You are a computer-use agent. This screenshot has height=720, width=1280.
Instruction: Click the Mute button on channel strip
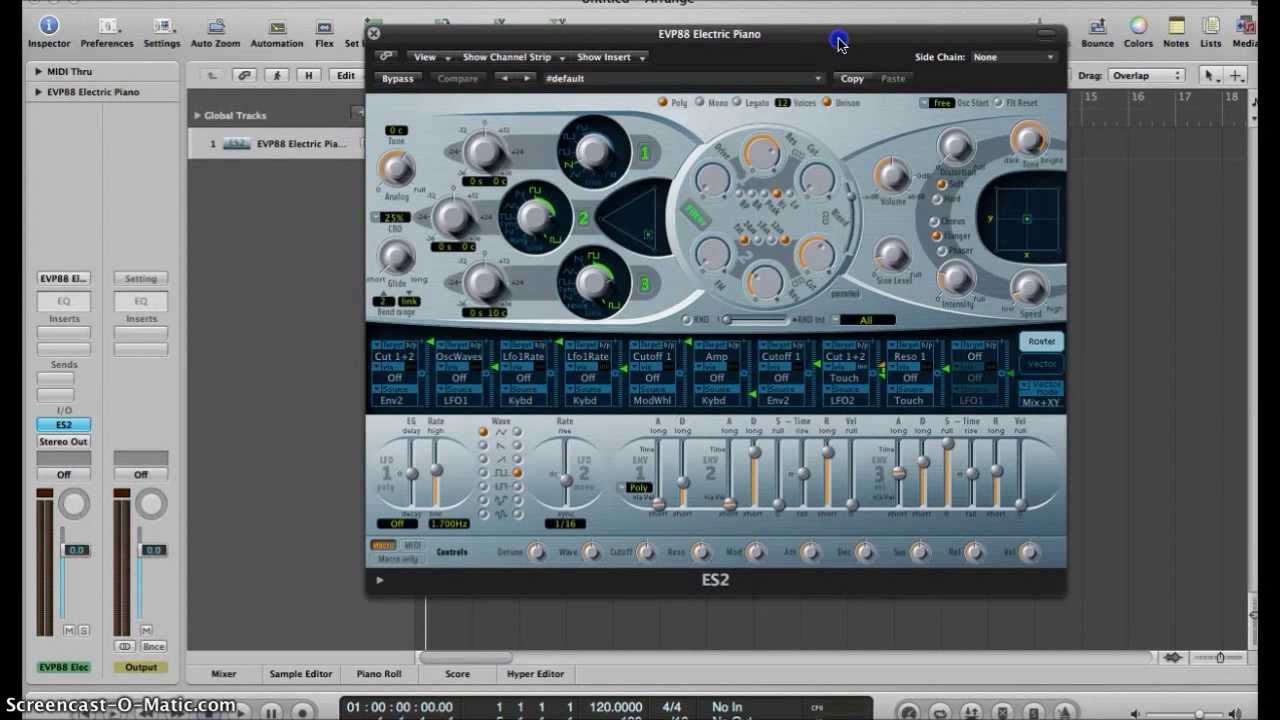coord(69,630)
